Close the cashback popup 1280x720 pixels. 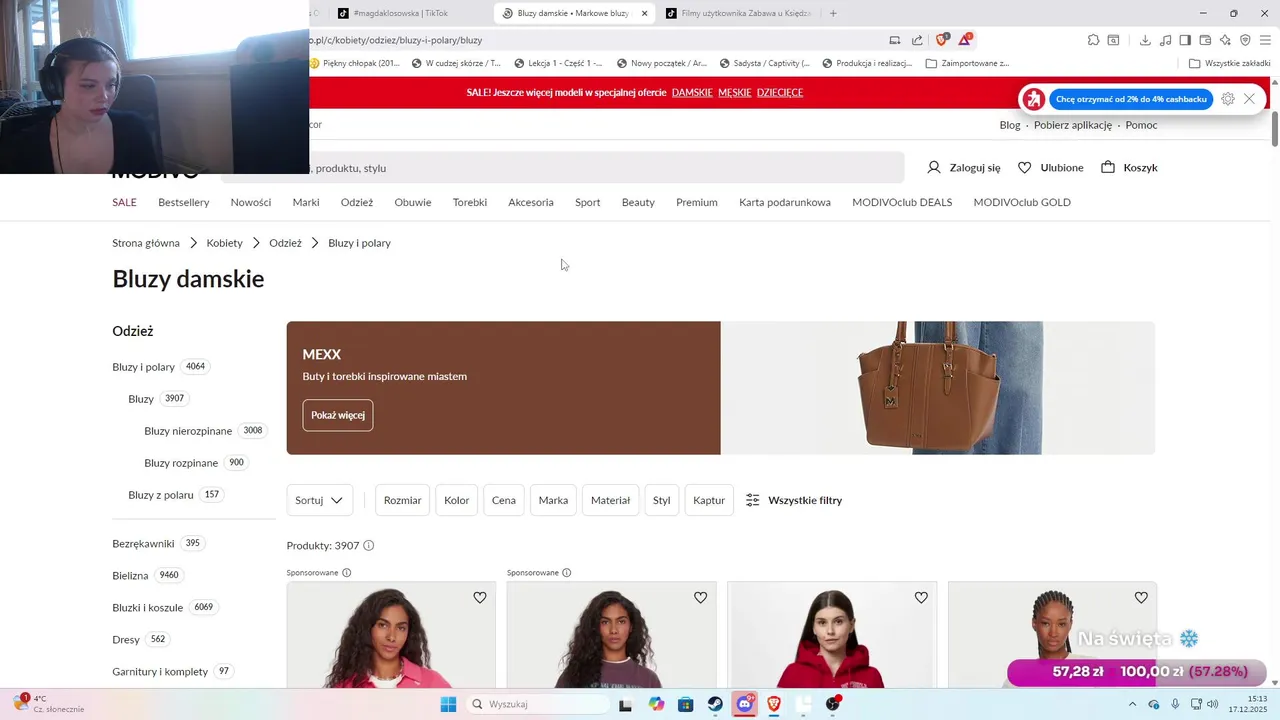click(x=1249, y=99)
